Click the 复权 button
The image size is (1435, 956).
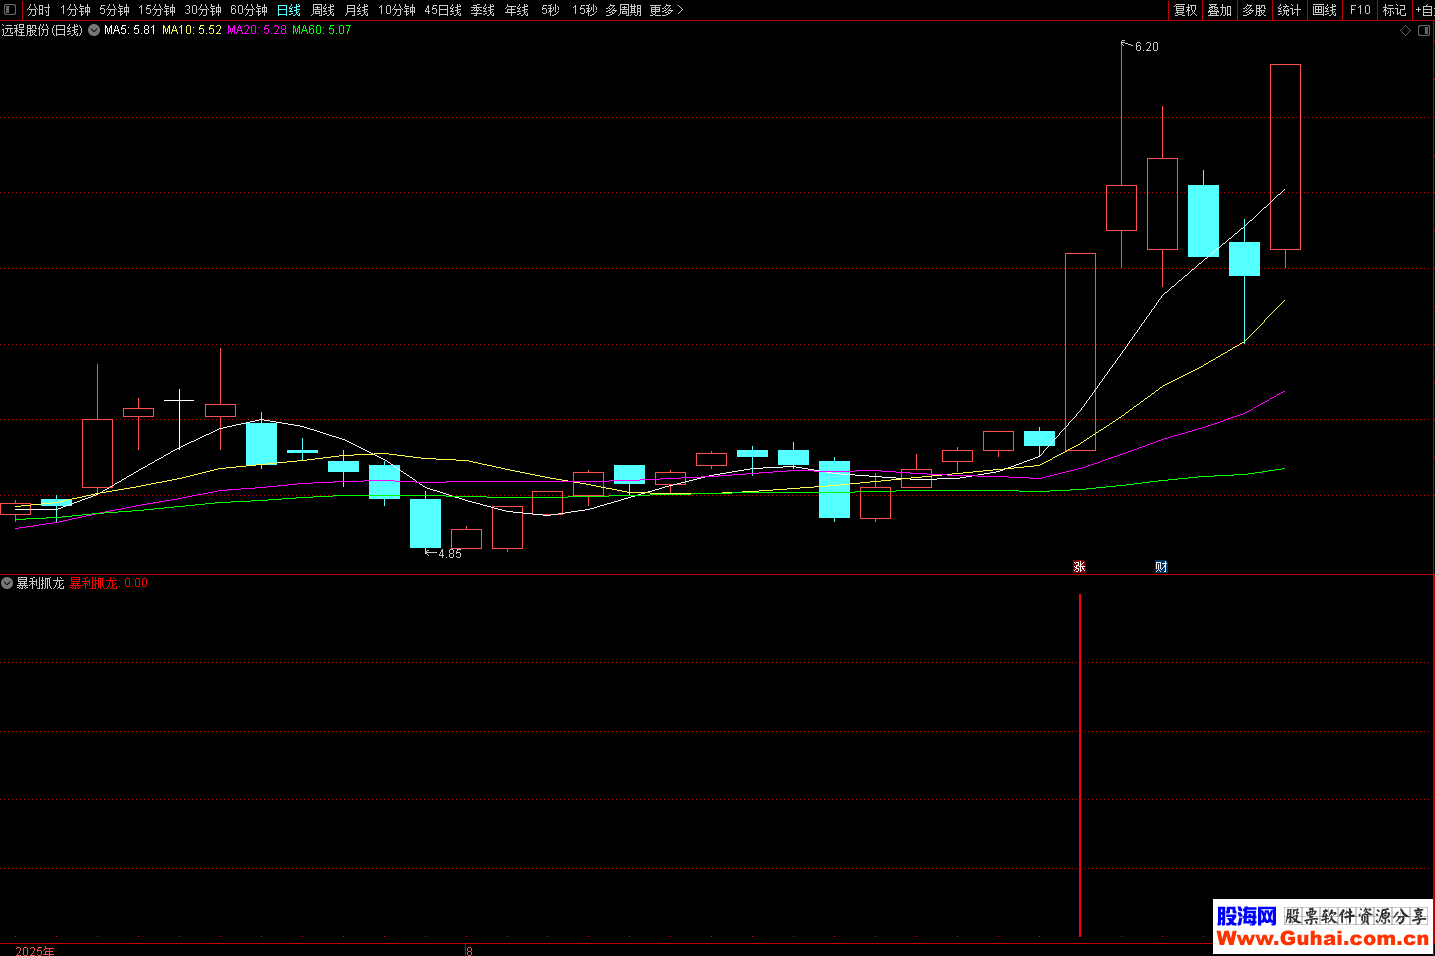coord(1186,10)
